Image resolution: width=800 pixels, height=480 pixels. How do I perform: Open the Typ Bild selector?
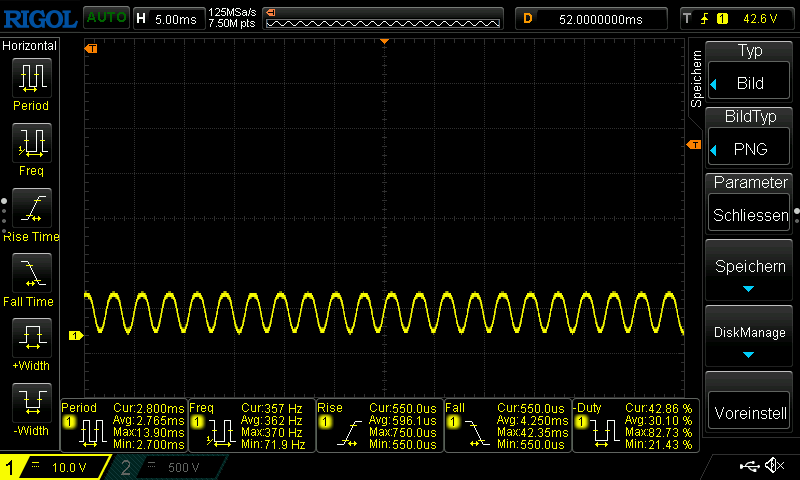coord(749,72)
